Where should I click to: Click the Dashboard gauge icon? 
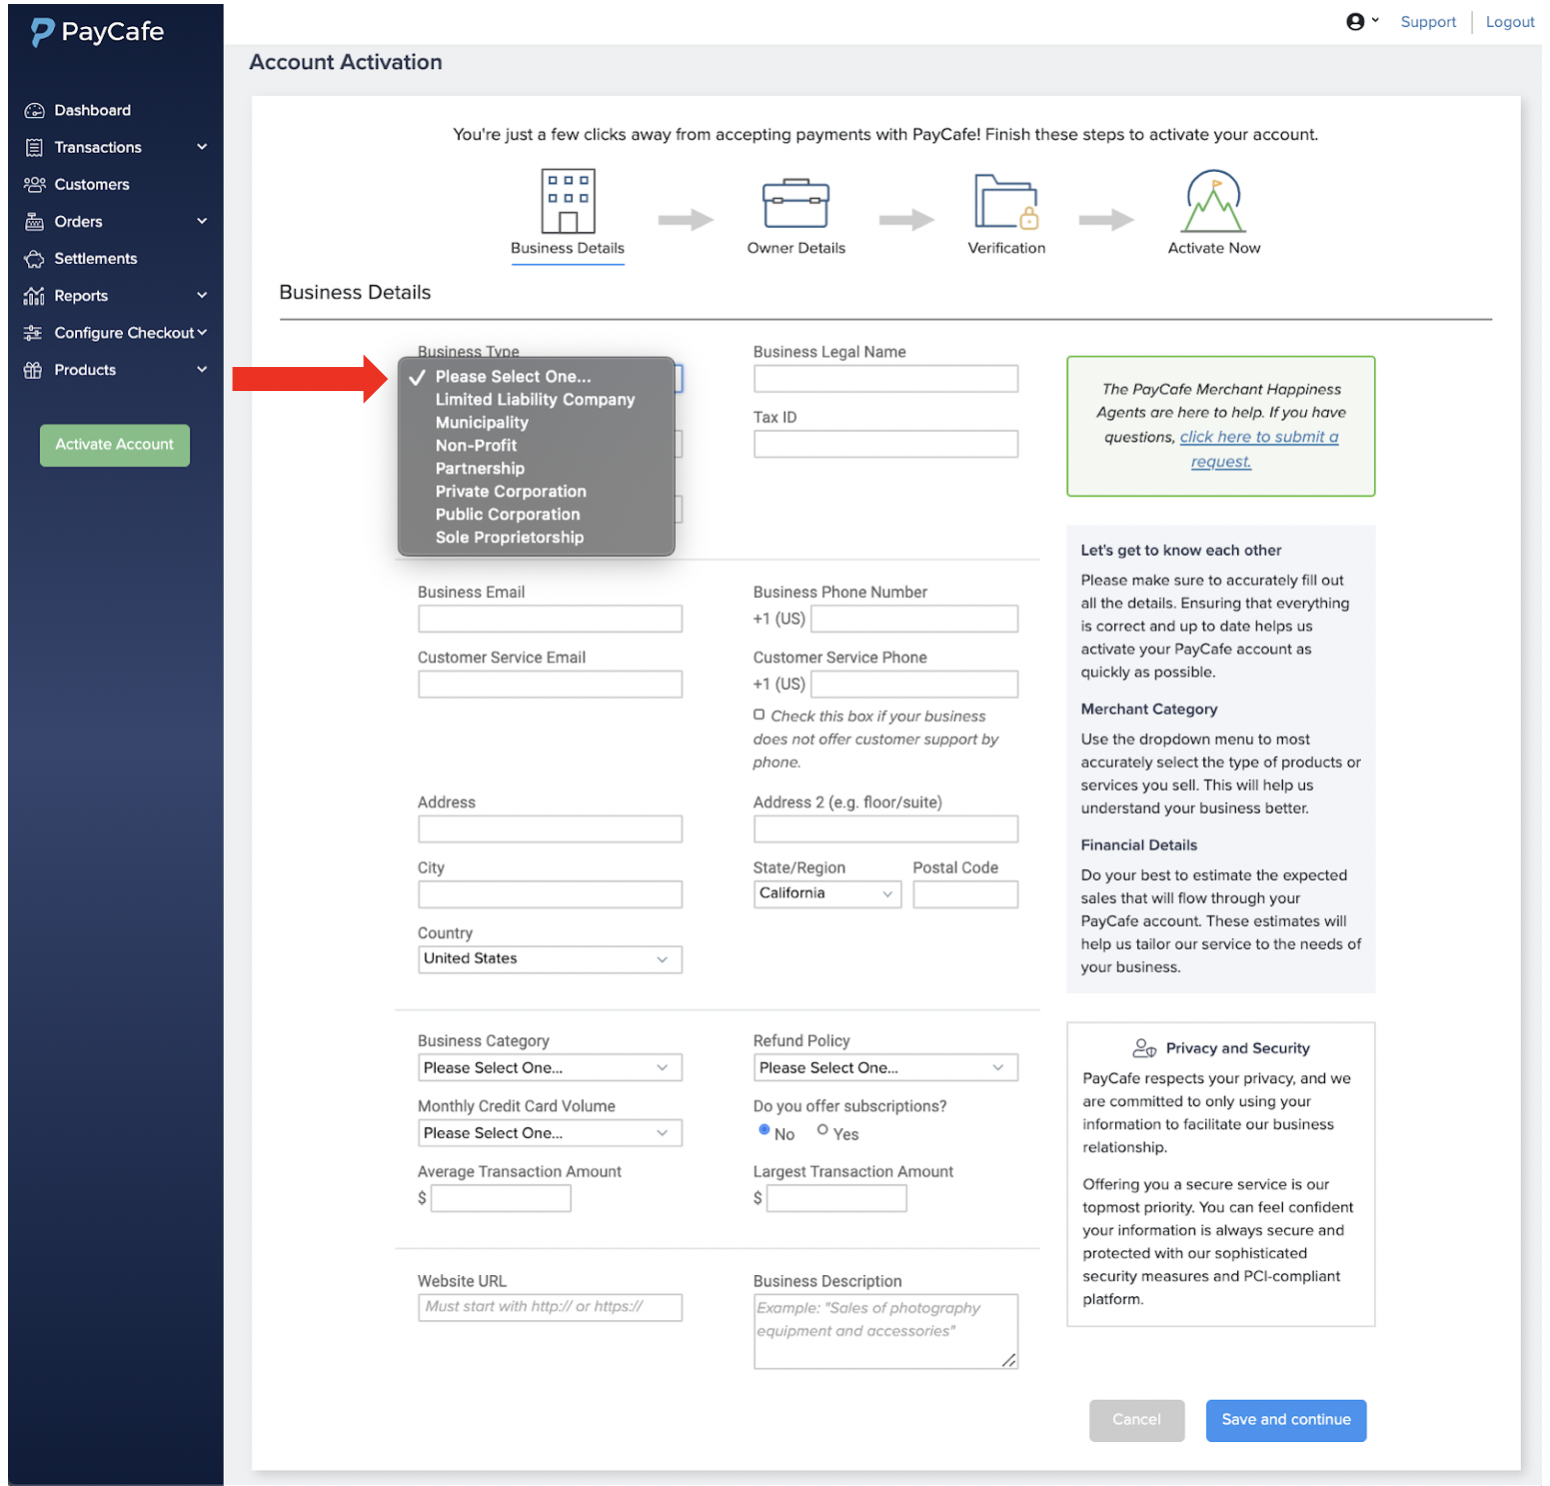click(x=34, y=111)
